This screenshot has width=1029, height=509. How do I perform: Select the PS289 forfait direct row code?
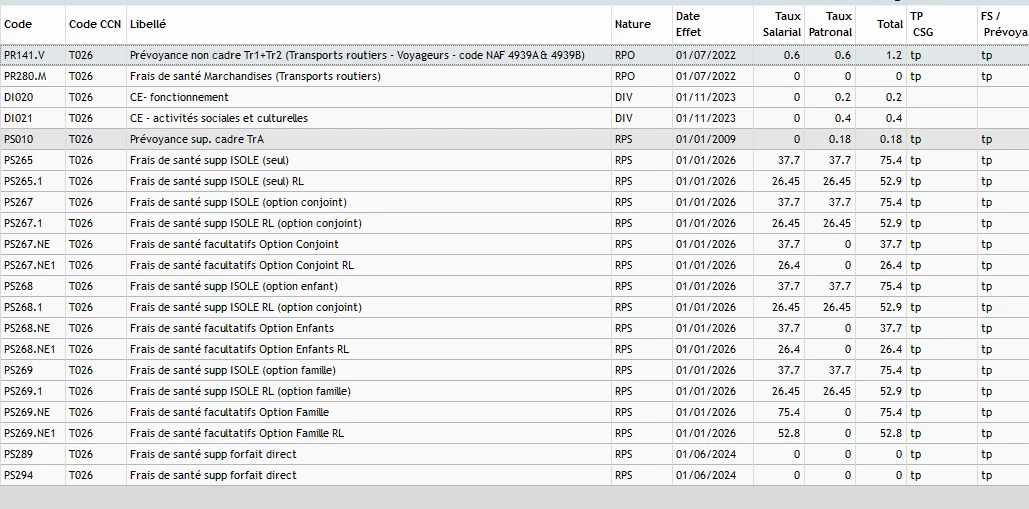18,454
